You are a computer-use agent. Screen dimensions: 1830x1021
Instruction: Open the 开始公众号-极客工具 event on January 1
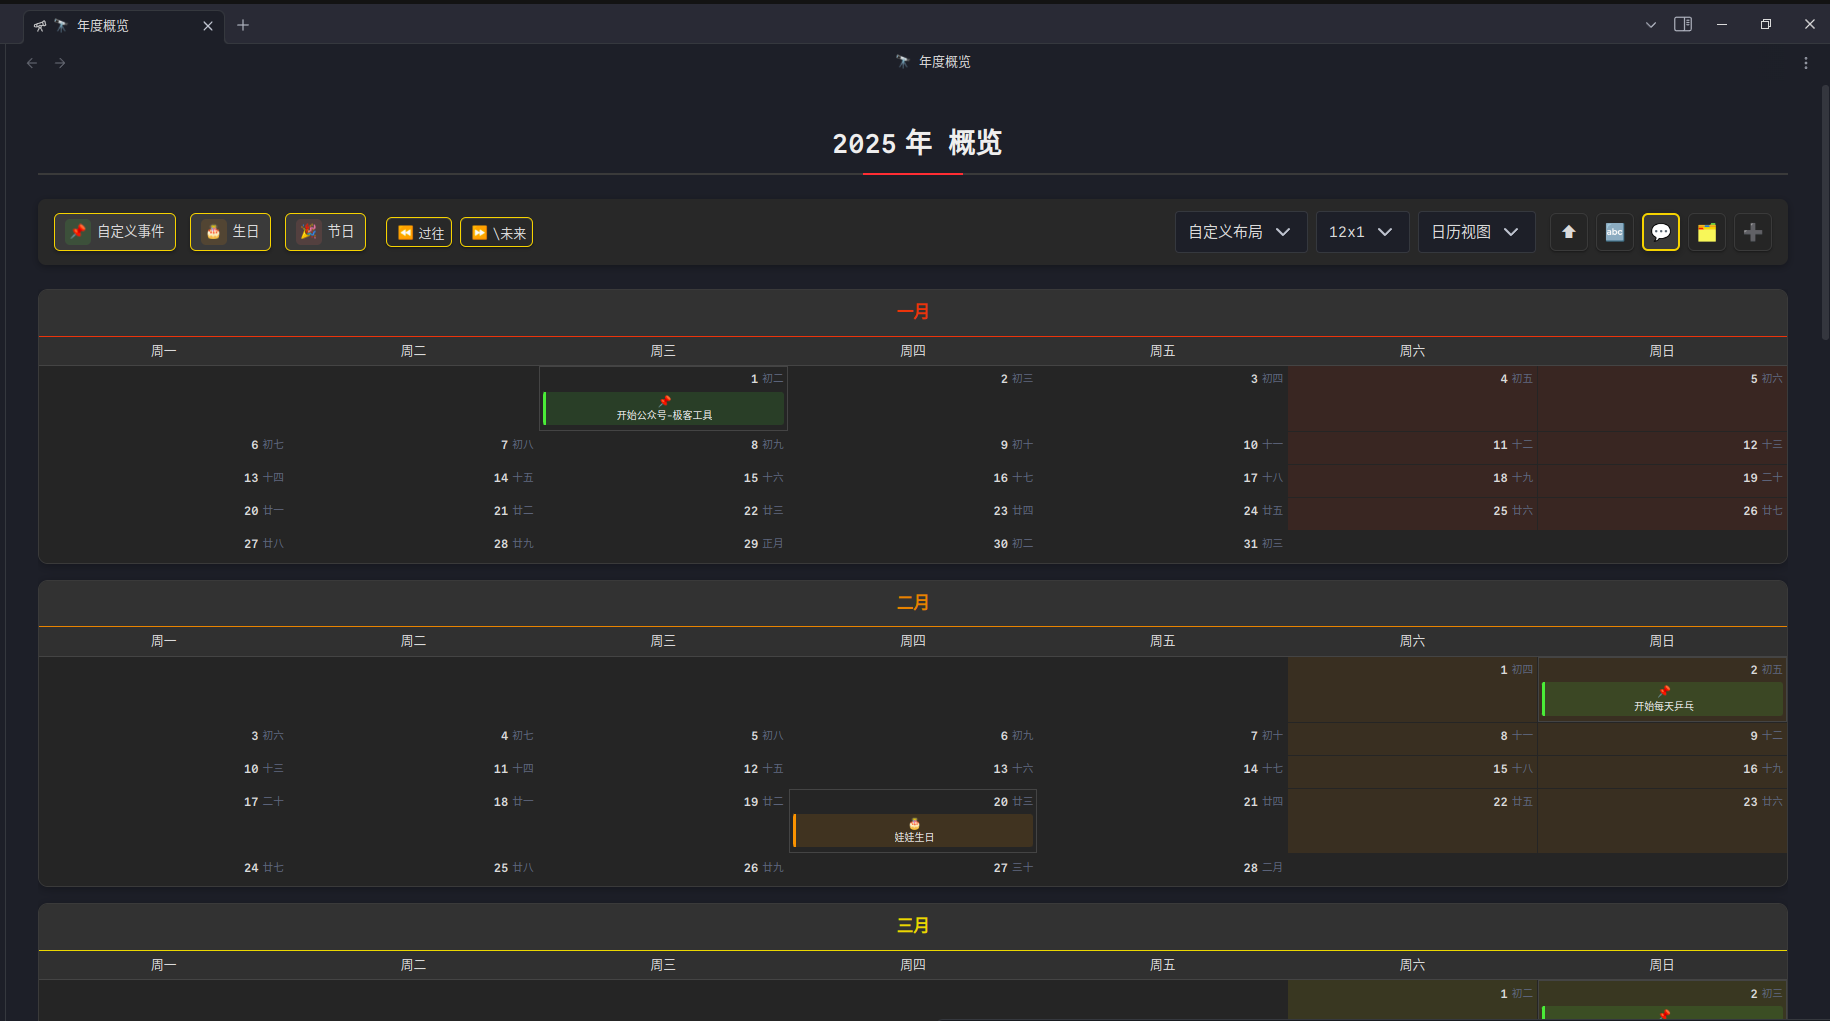pyautogui.click(x=664, y=409)
